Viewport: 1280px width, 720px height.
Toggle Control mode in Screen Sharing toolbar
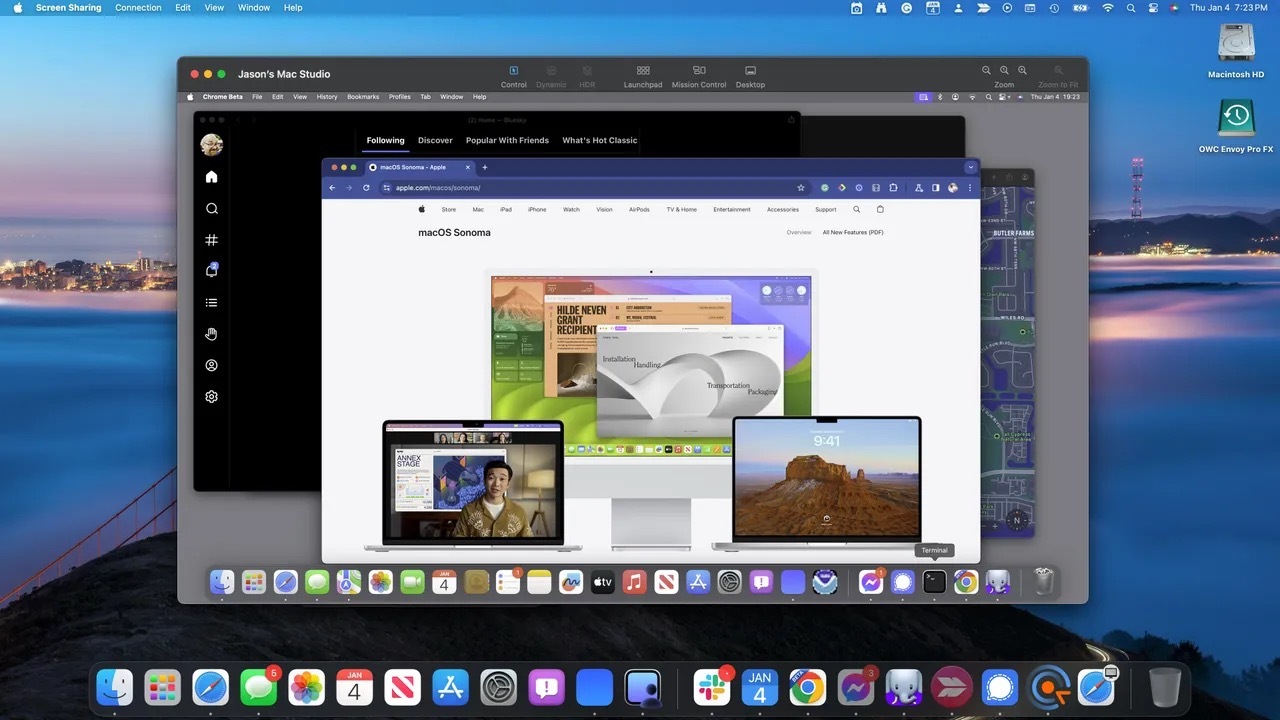(513, 76)
